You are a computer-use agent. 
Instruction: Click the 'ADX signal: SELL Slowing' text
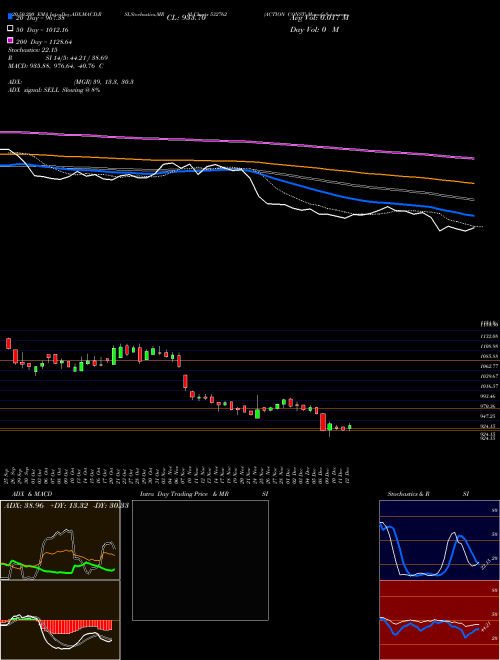(54, 90)
